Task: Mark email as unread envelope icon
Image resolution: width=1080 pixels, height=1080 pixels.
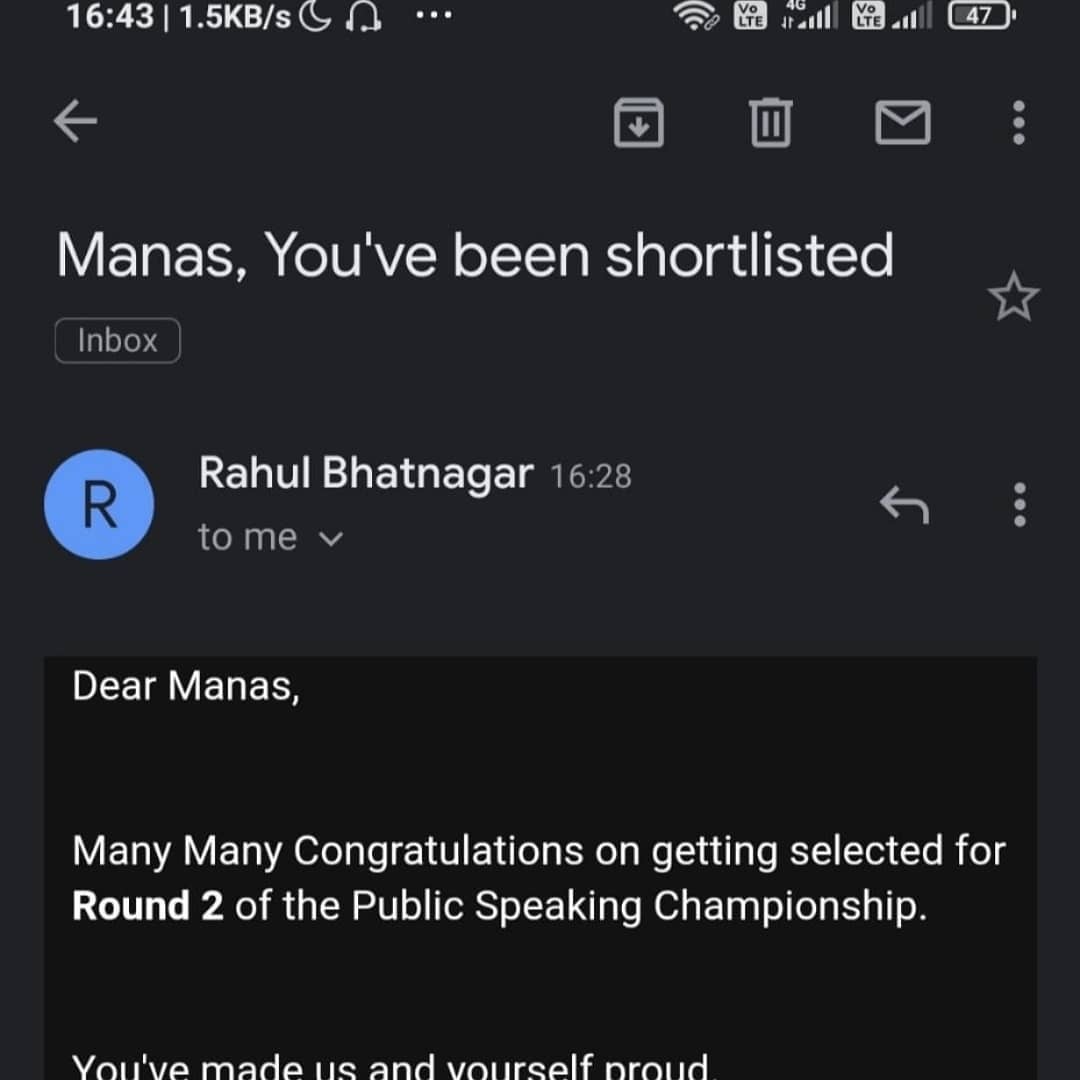Action: pos(903,122)
